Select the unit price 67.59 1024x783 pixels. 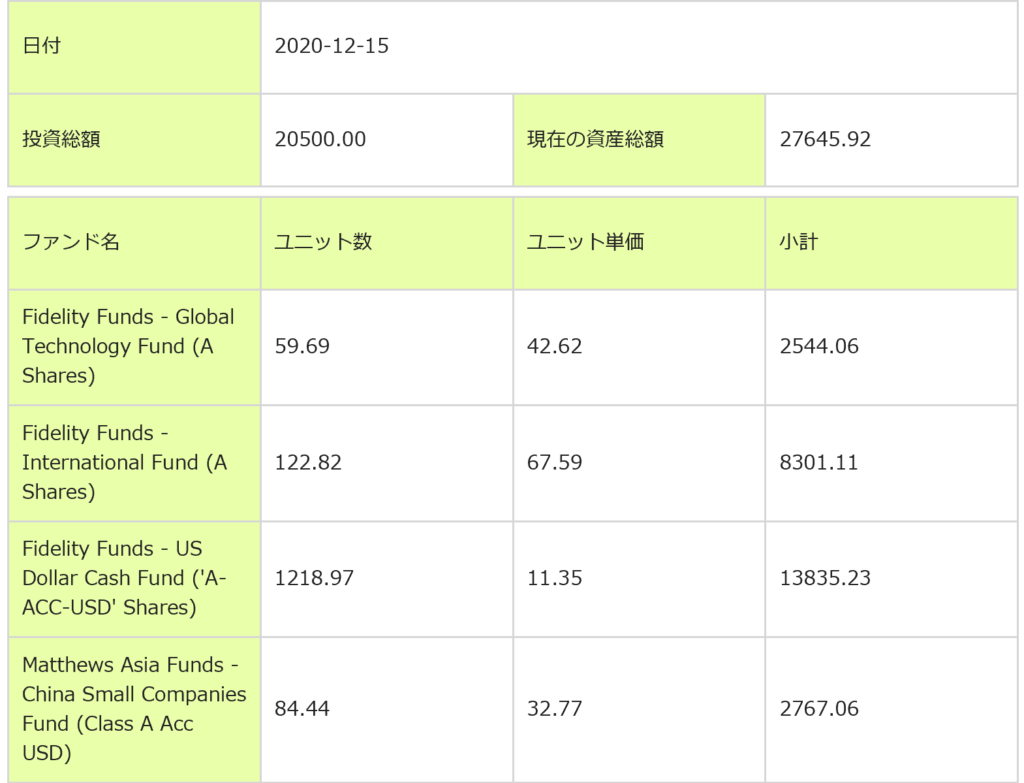[x=554, y=462]
